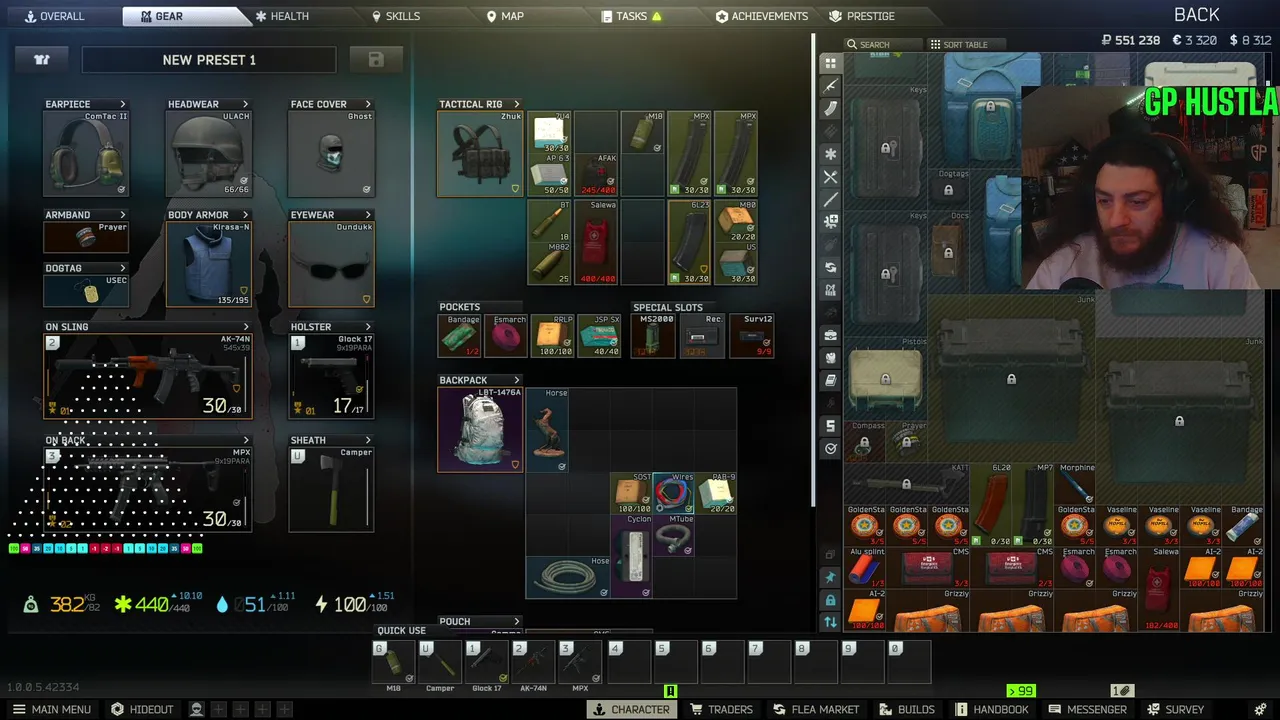Image resolution: width=1280 pixels, height=720 pixels.
Task: Select the MTube item in the backpack
Action: click(x=673, y=535)
